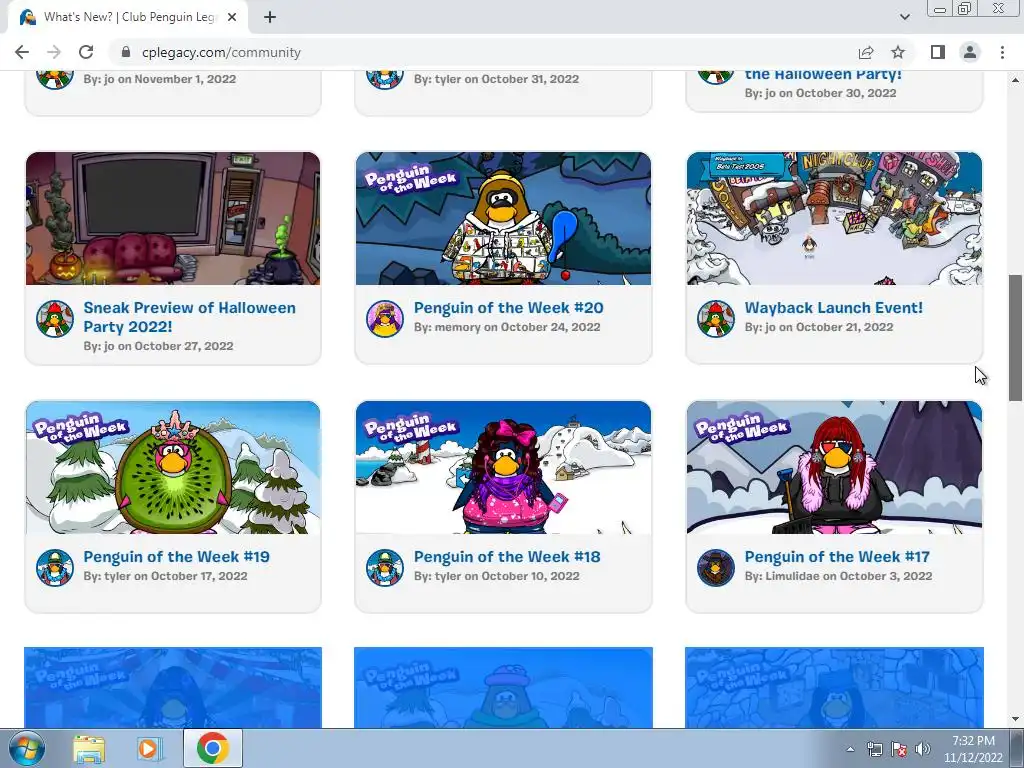This screenshot has width=1024, height=768.
Task: Click tyler's avatar on Week #19 card
Action: click(x=55, y=568)
